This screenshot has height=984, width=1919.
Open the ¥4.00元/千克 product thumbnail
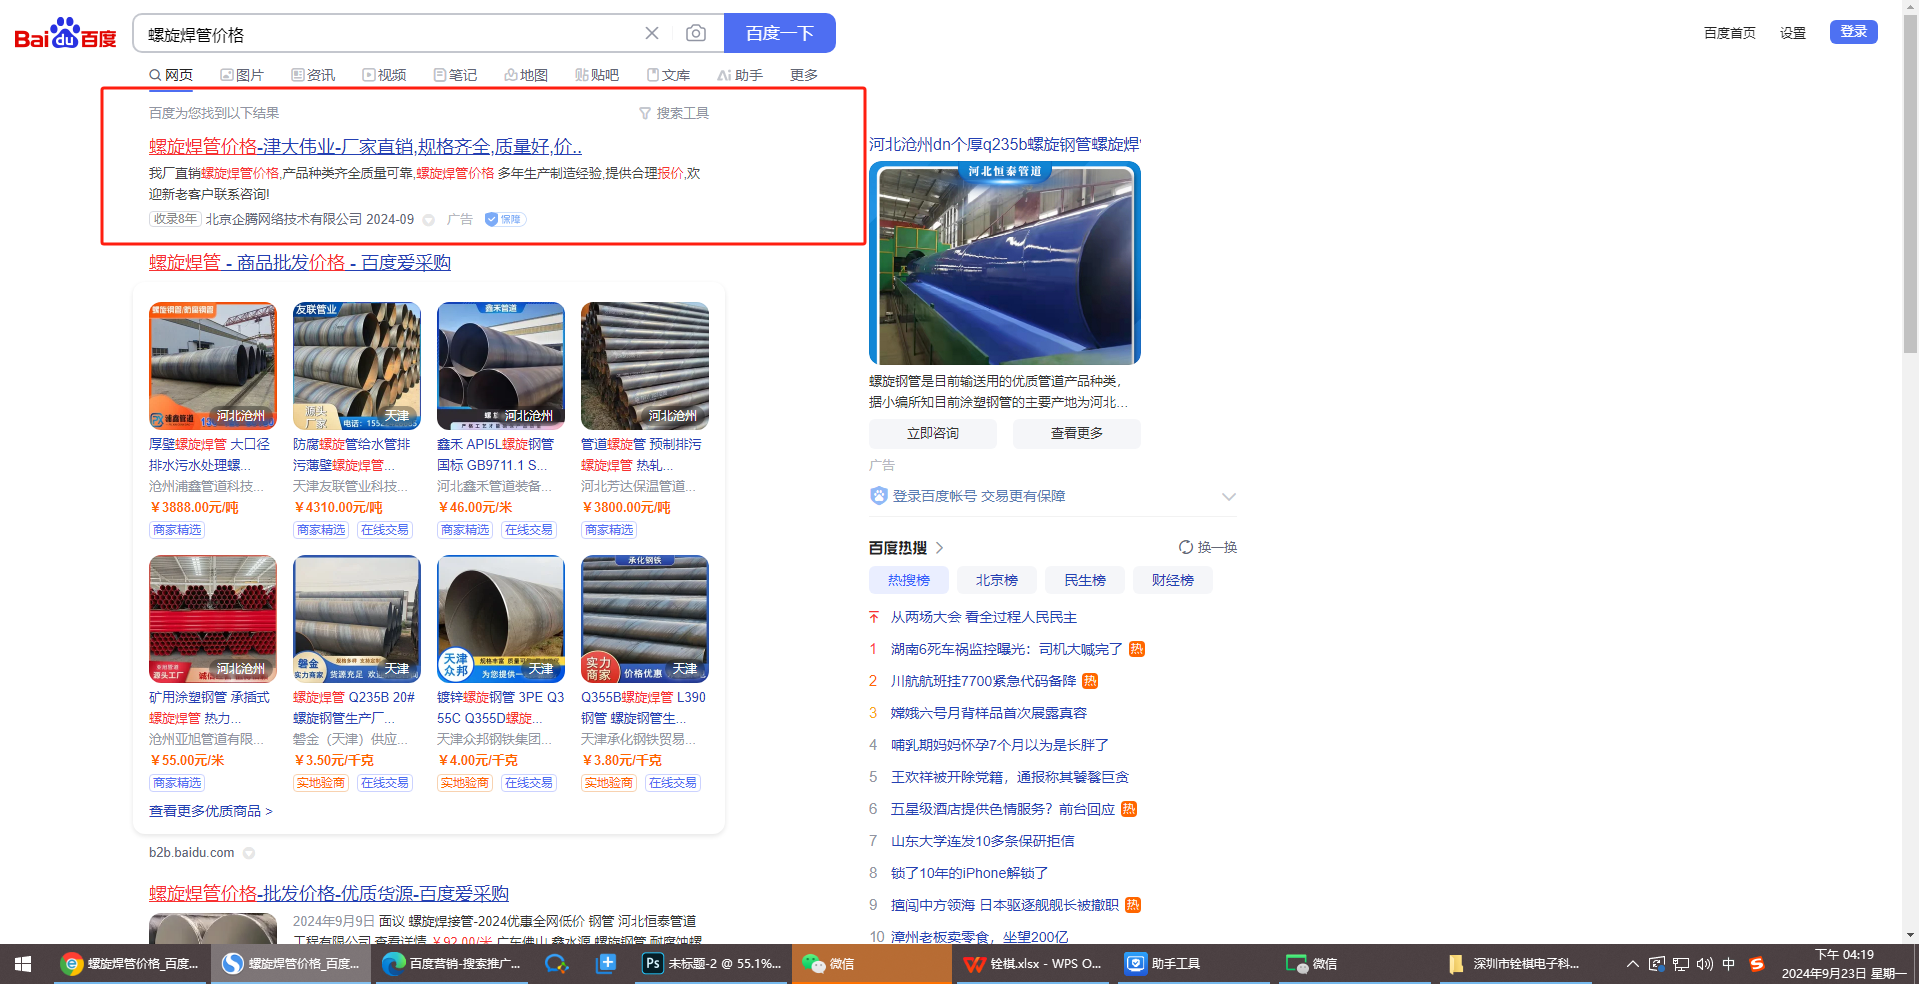(501, 619)
